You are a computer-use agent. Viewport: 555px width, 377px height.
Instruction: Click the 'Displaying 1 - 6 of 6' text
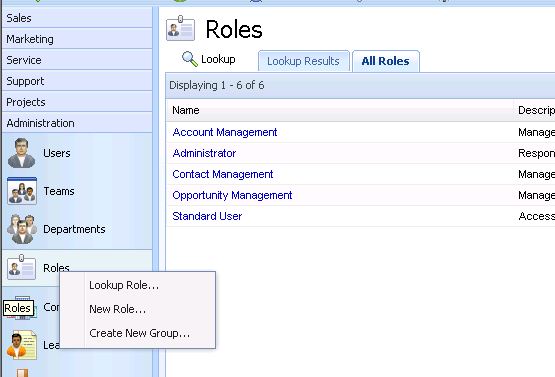(217, 85)
